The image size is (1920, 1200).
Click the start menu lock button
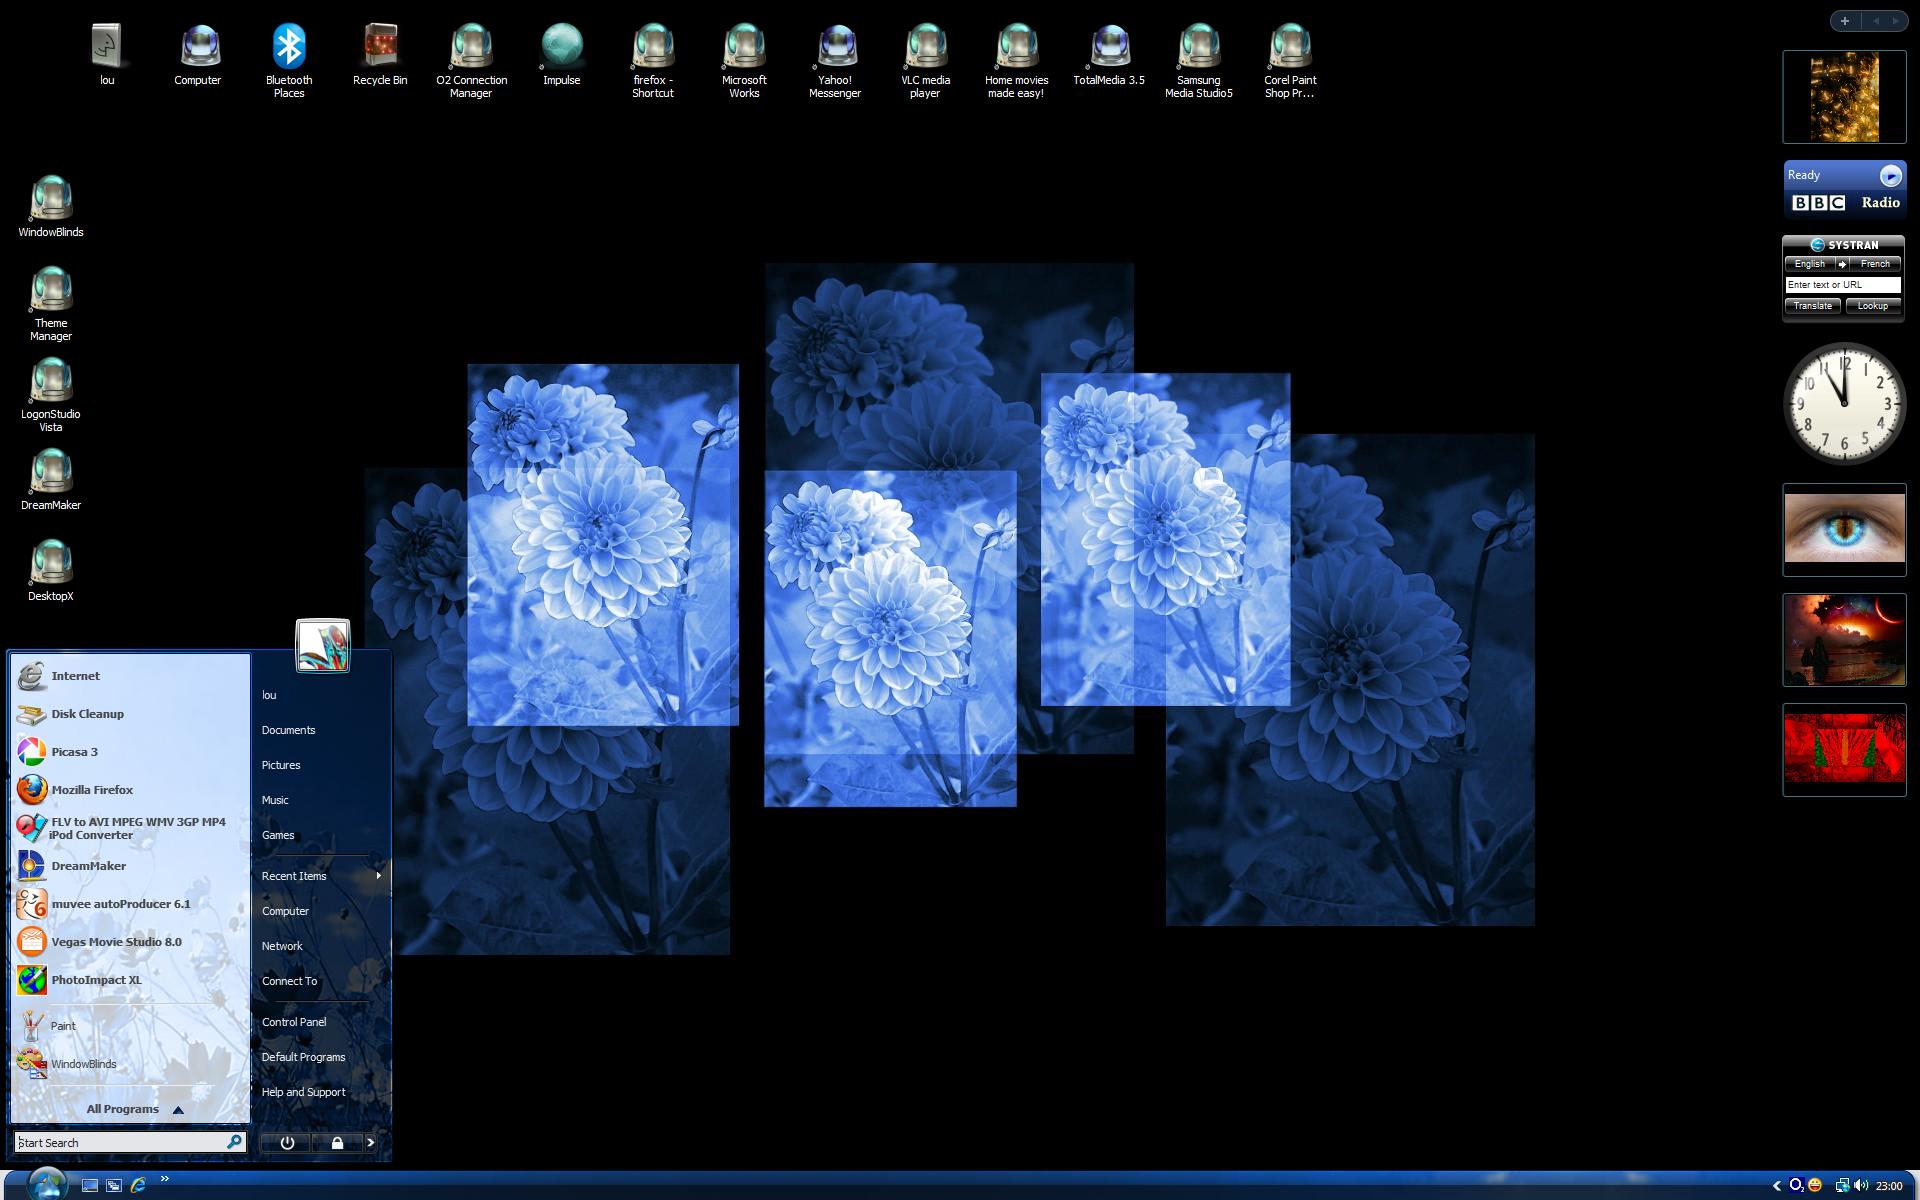(x=337, y=1142)
